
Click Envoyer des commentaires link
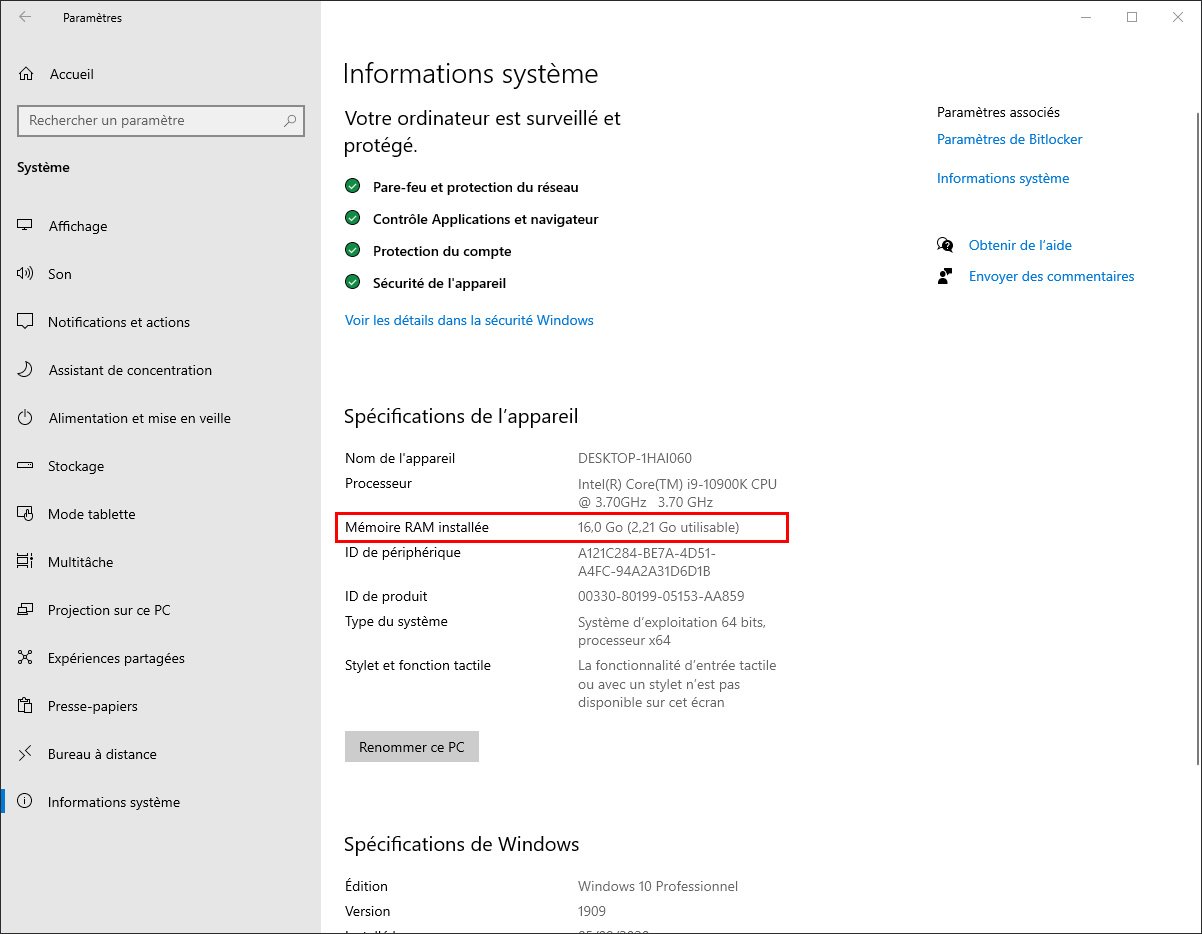[x=1051, y=276]
